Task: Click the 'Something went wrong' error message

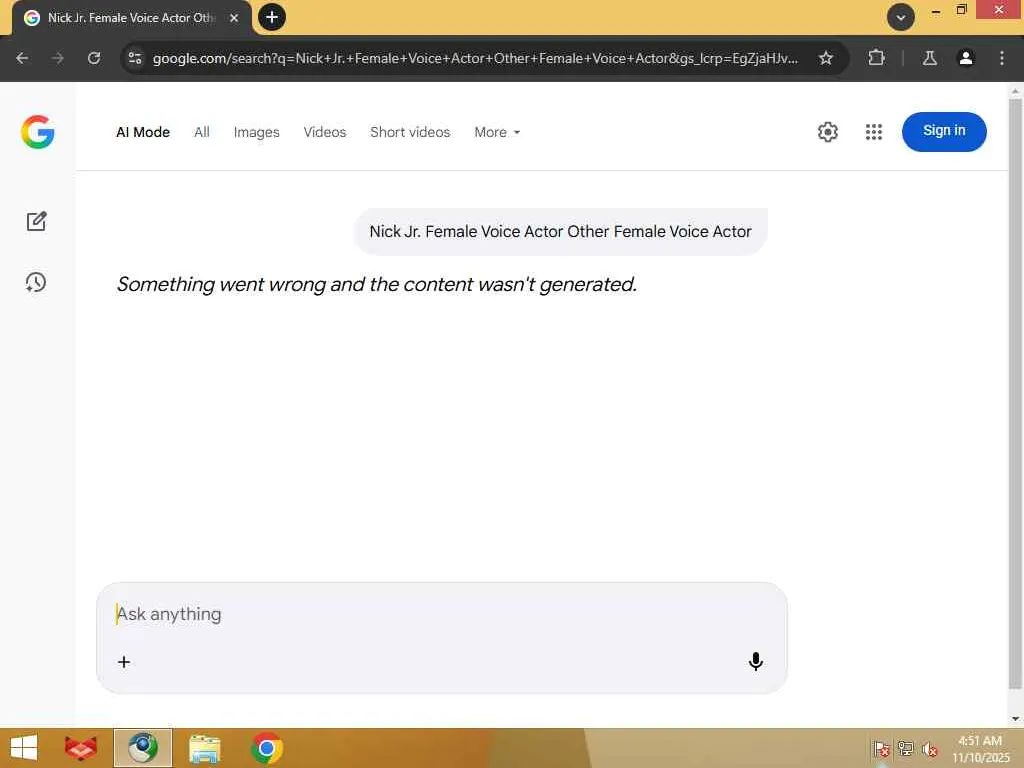Action: 377,284
